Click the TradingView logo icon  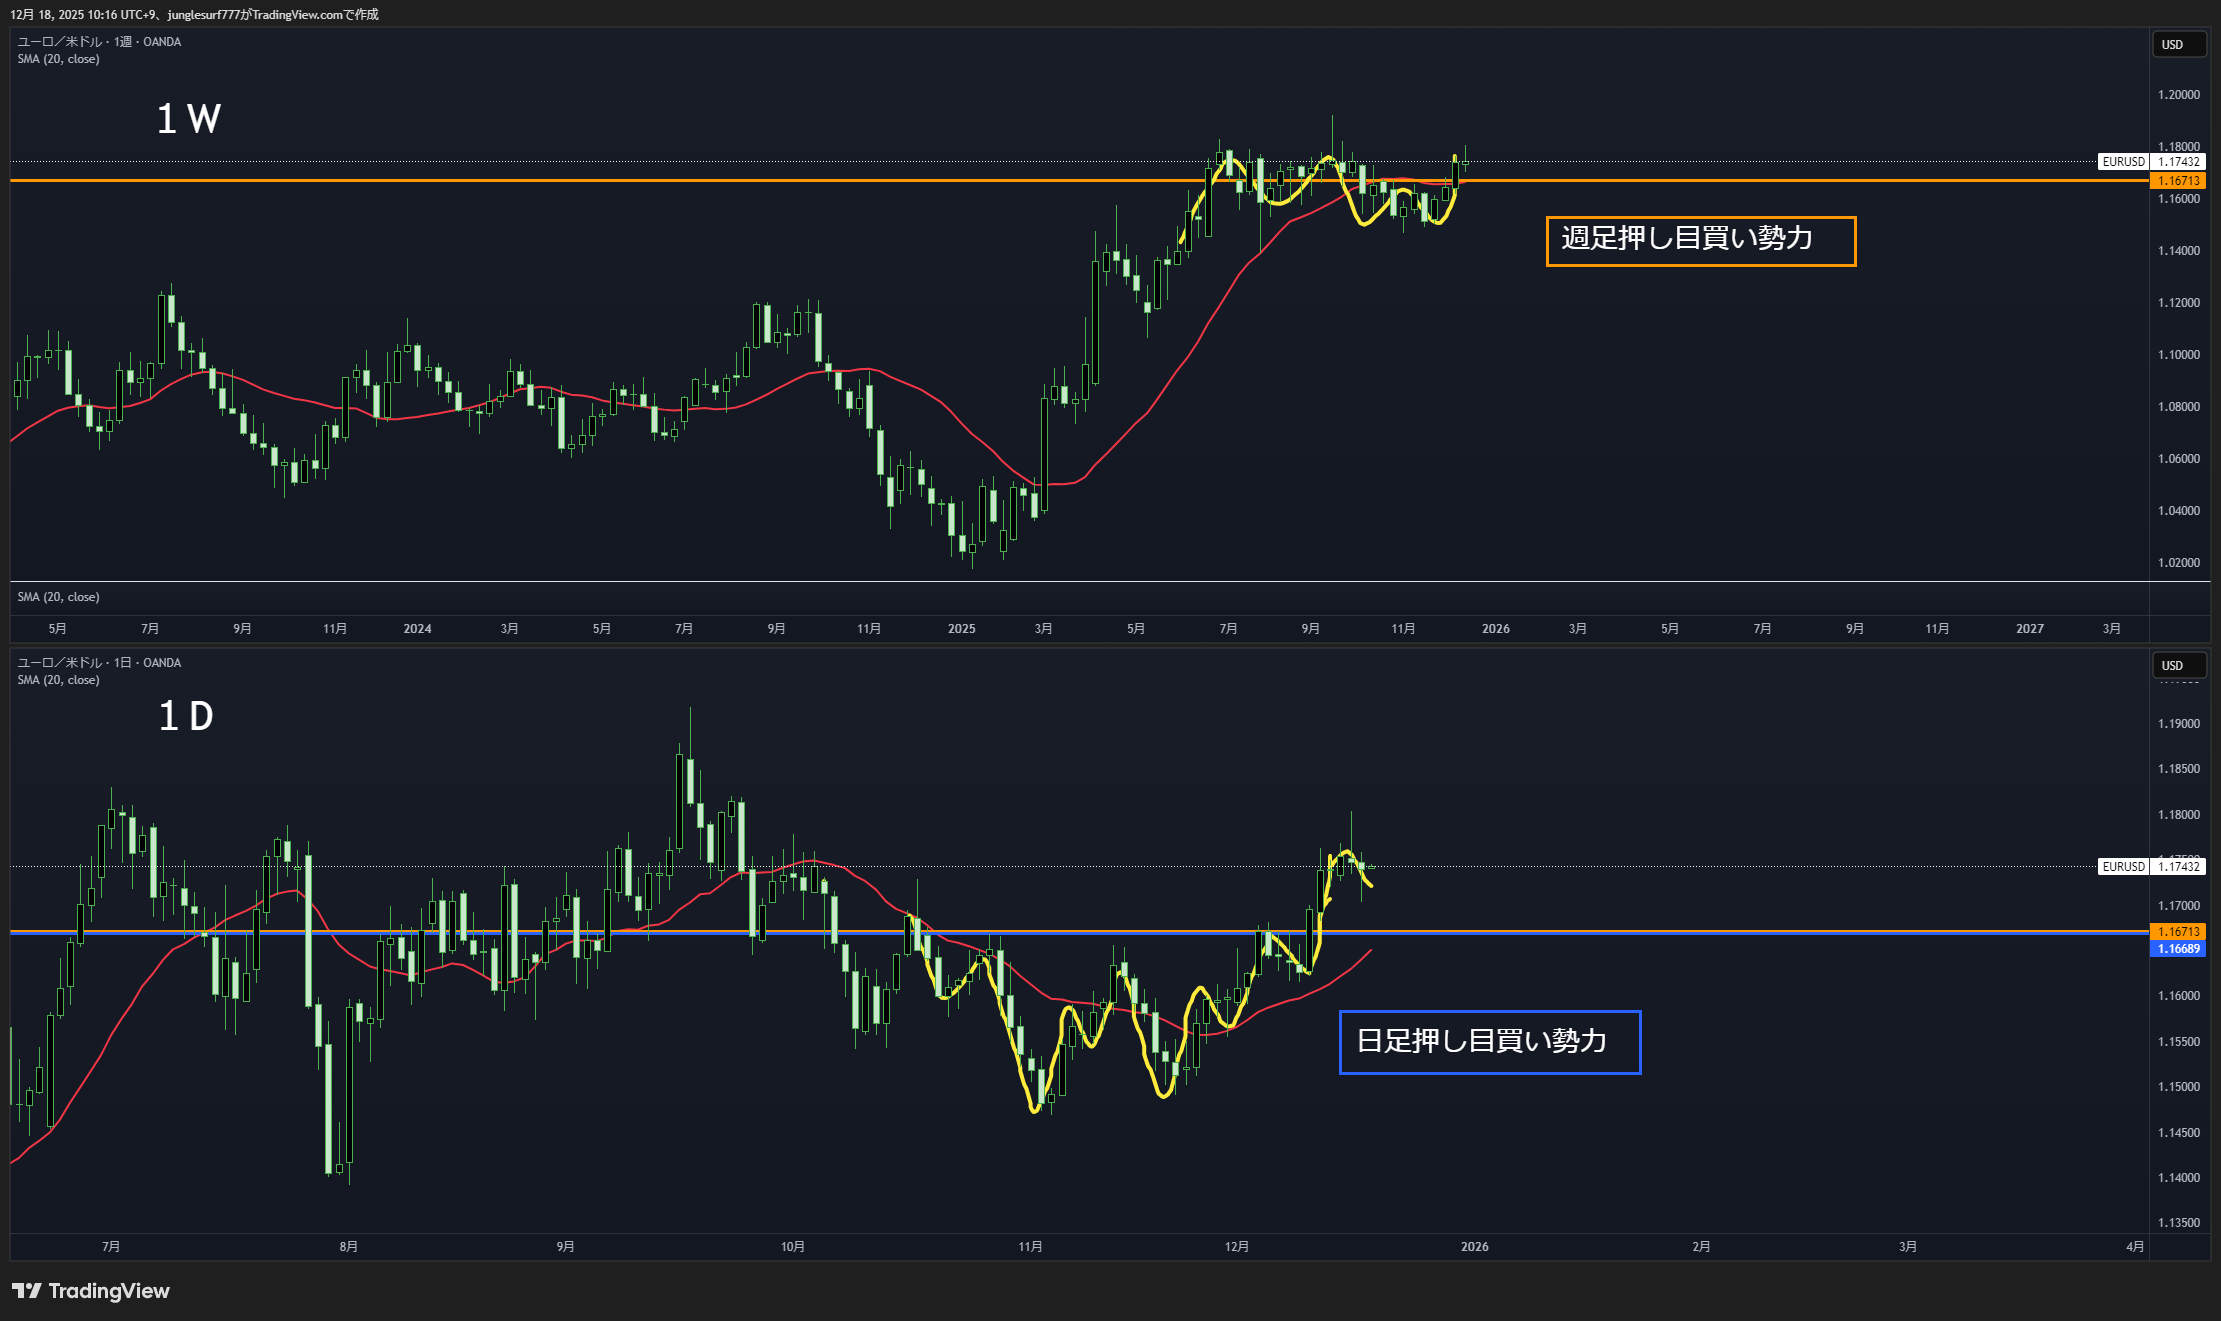(27, 1291)
